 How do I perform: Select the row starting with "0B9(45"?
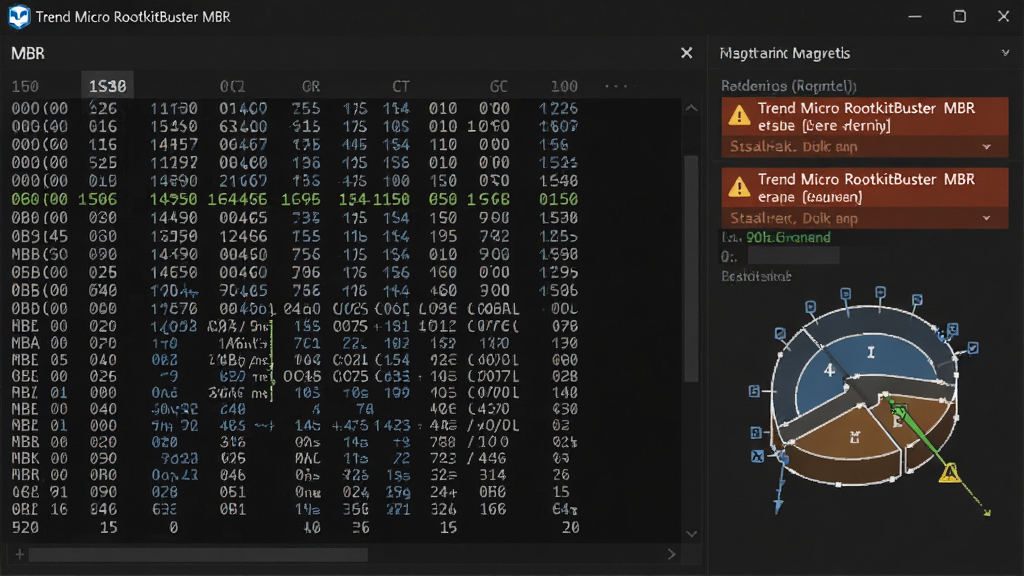[295, 236]
